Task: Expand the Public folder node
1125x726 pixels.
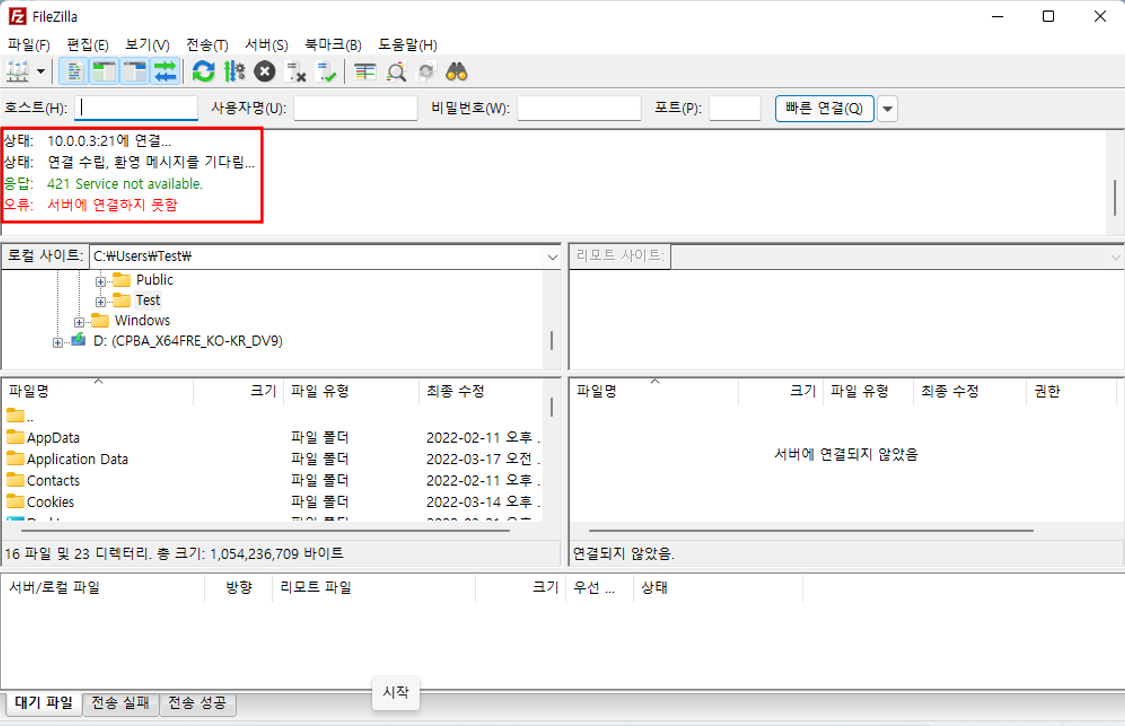Action: tap(100, 281)
